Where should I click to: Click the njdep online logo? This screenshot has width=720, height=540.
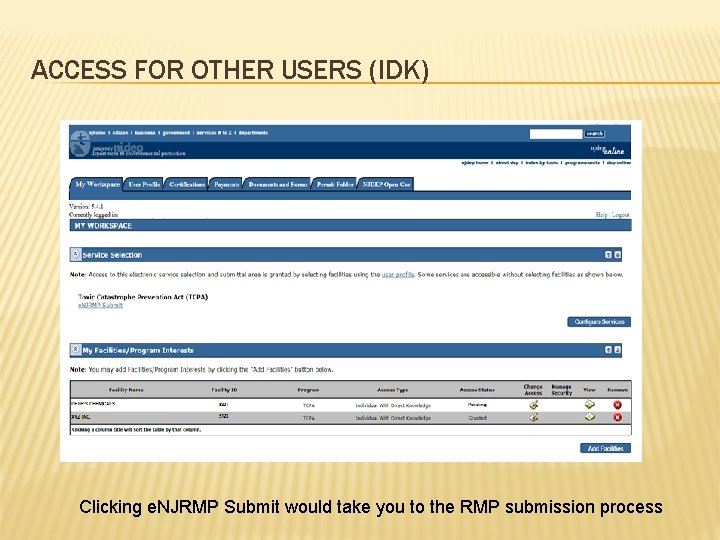(607, 150)
